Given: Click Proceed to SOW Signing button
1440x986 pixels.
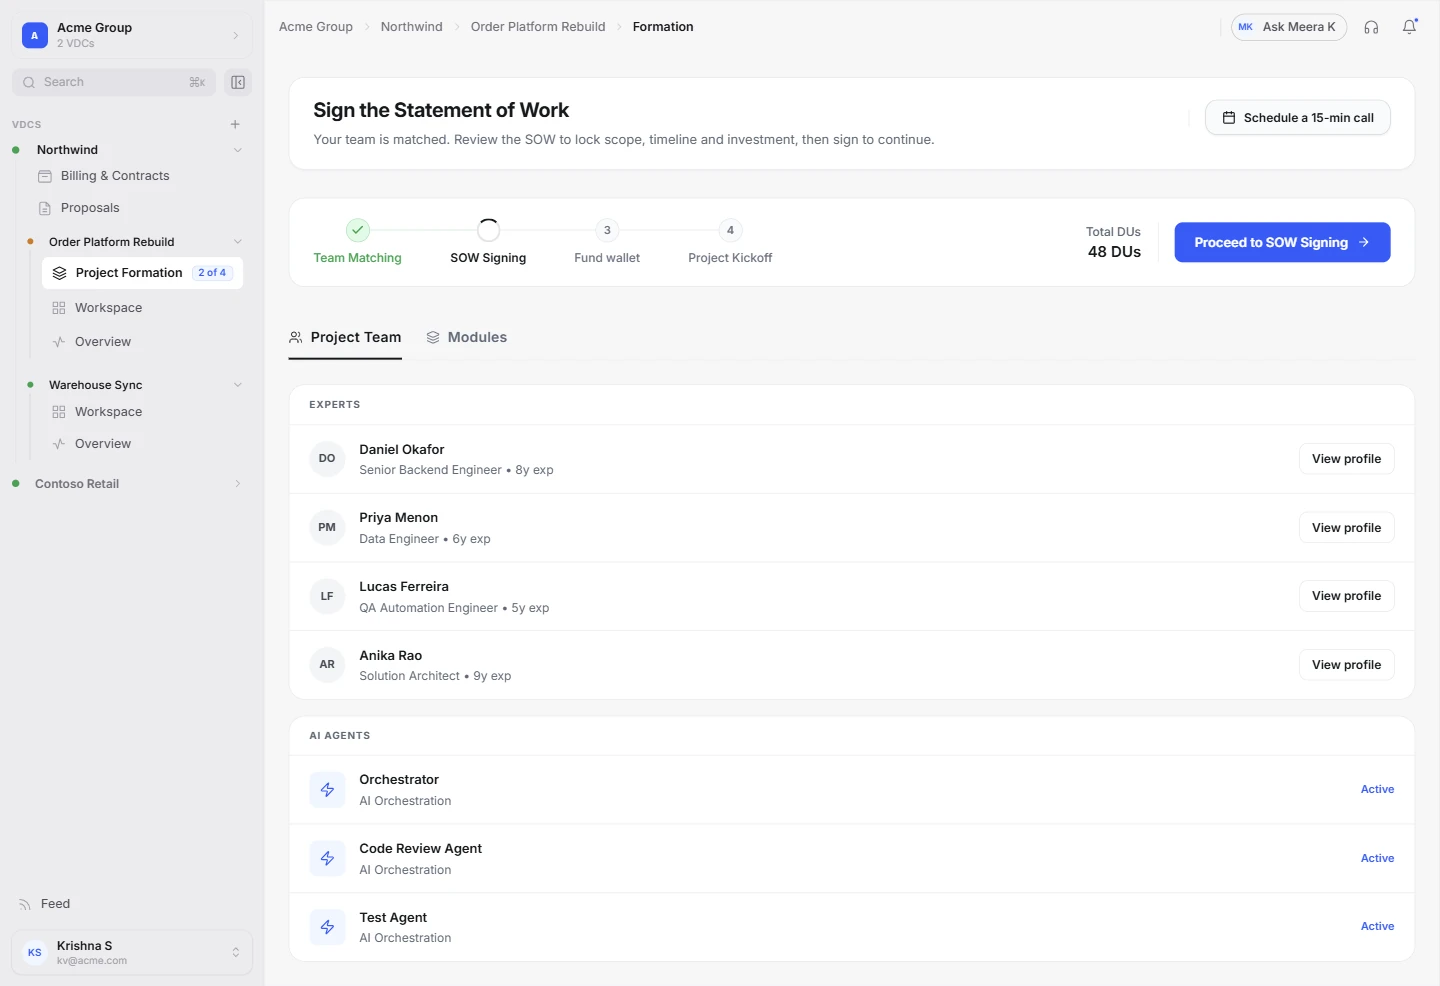Looking at the screenshot, I should (x=1282, y=242).
